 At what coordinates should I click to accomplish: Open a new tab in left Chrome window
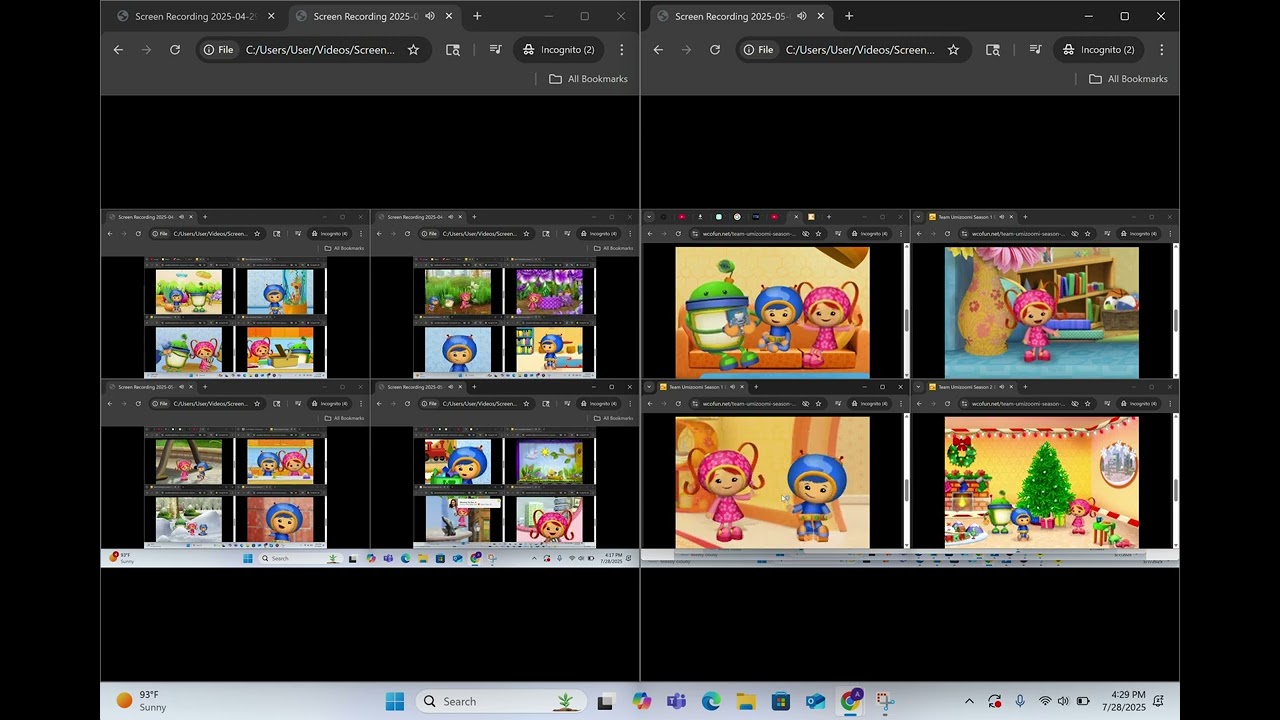(x=477, y=16)
